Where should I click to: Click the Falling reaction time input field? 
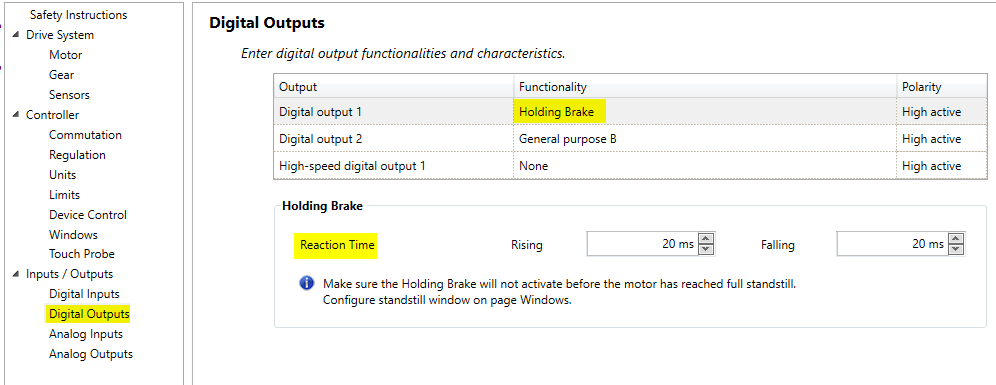(x=892, y=244)
